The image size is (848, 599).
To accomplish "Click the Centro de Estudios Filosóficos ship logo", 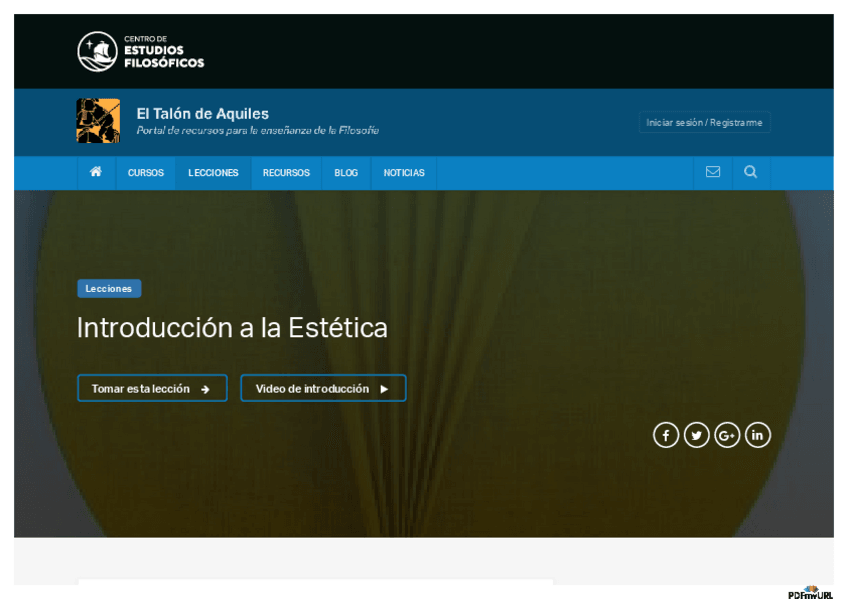I will pyautogui.click(x=97, y=52).
